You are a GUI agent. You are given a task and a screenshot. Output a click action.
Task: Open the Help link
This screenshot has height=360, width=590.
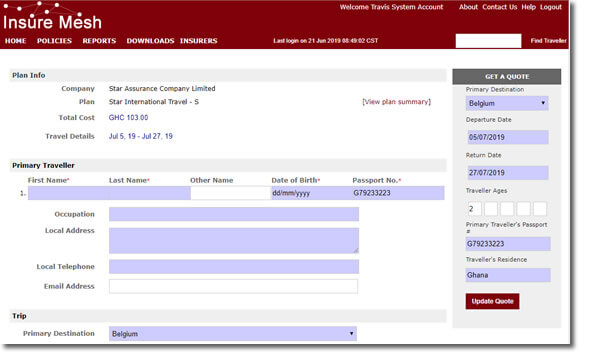[528, 7]
